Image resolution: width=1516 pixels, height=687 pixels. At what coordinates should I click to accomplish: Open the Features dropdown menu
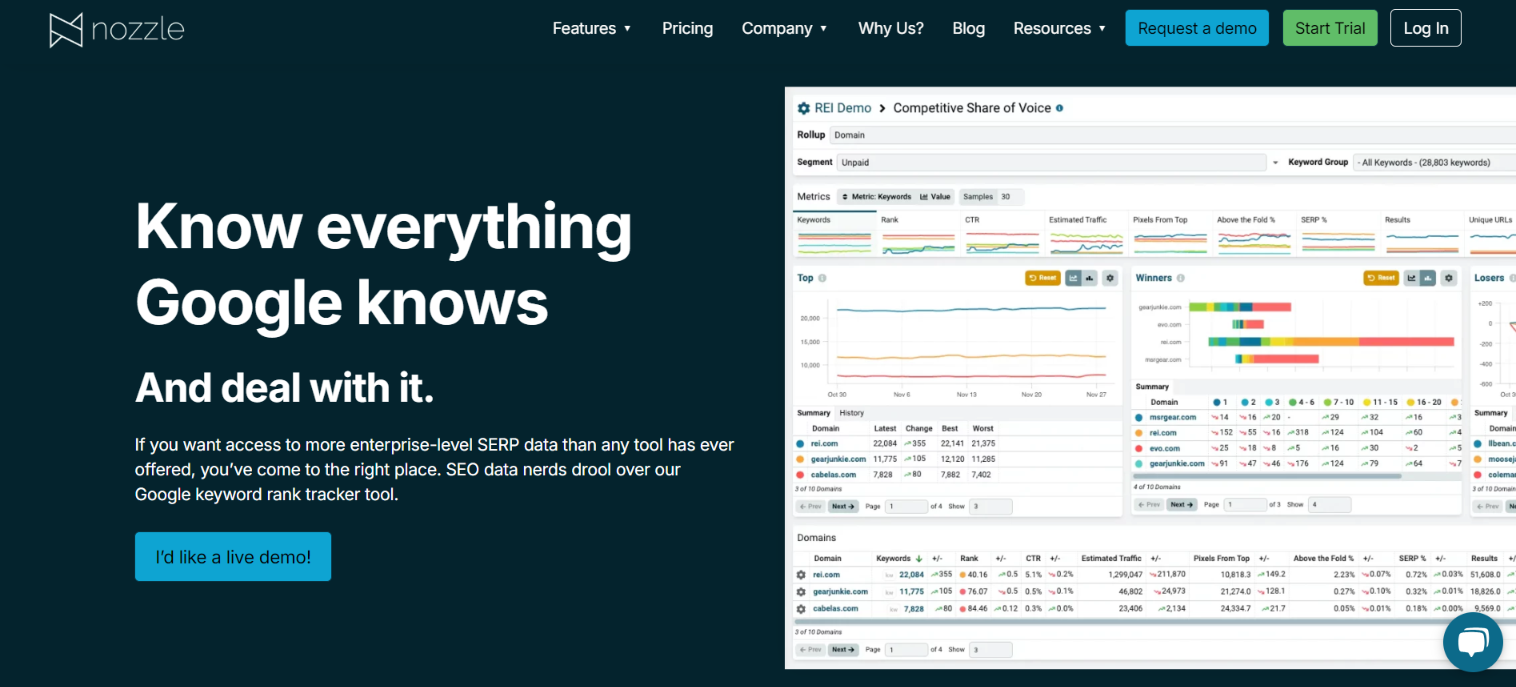click(592, 28)
